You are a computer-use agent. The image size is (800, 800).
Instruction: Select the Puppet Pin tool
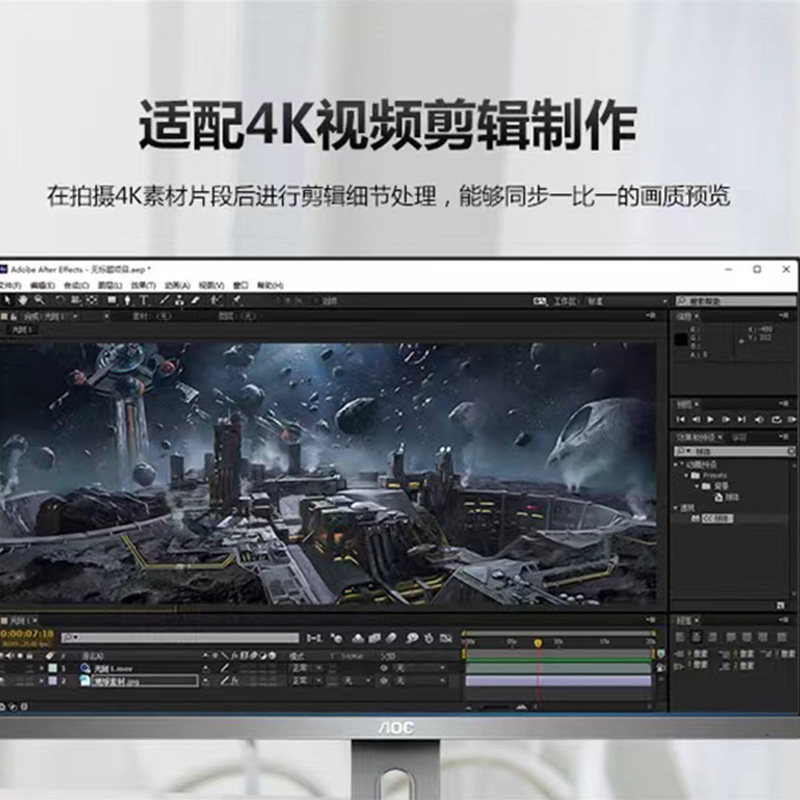coord(237,301)
